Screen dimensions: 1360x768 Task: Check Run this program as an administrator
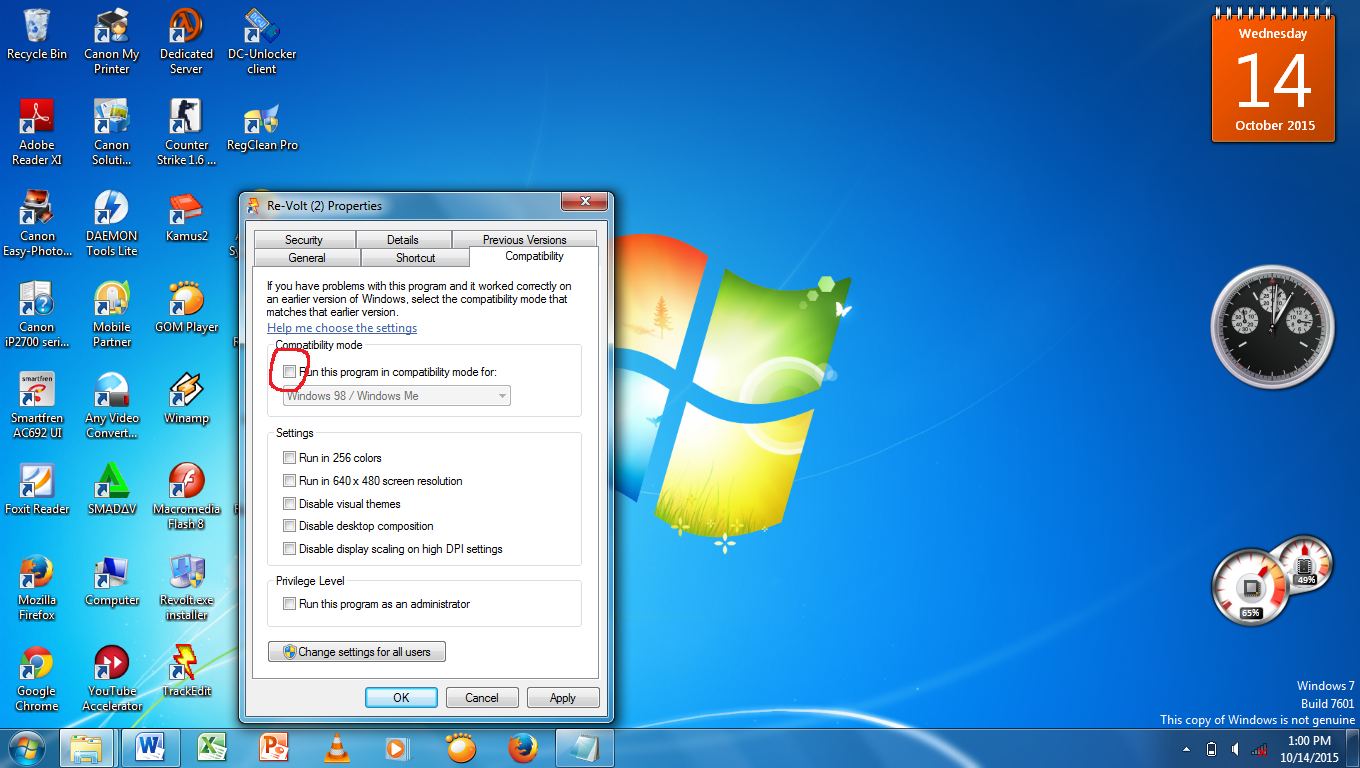[x=290, y=604]
